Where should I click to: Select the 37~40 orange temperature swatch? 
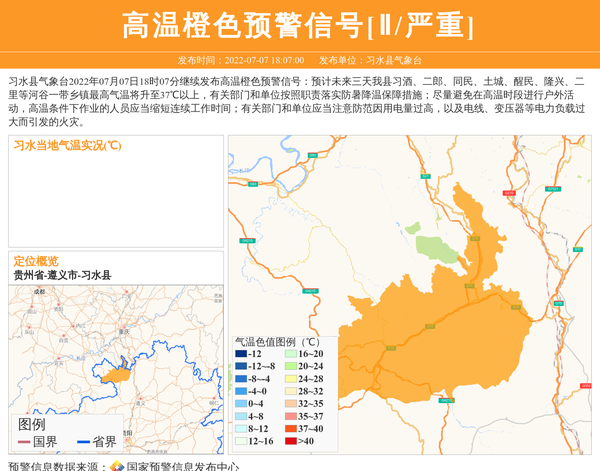click(289, 428)
